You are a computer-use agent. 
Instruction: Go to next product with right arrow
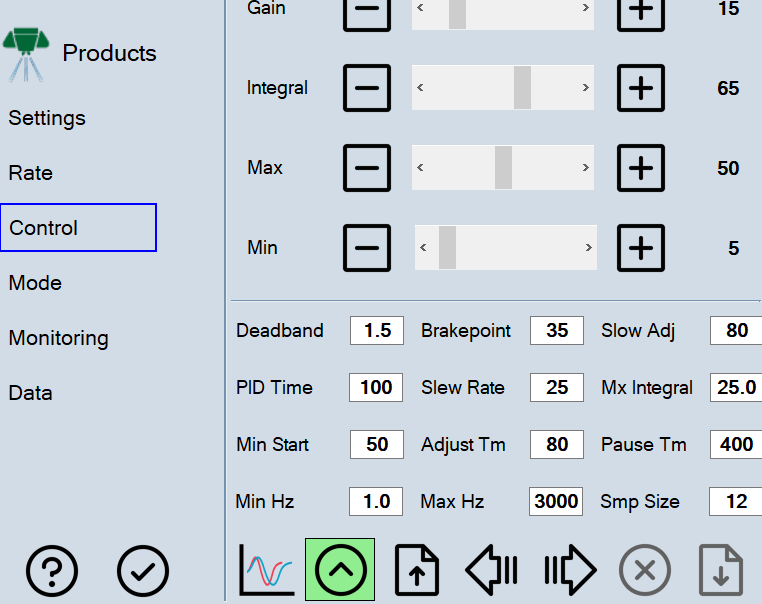coord(569,570)
